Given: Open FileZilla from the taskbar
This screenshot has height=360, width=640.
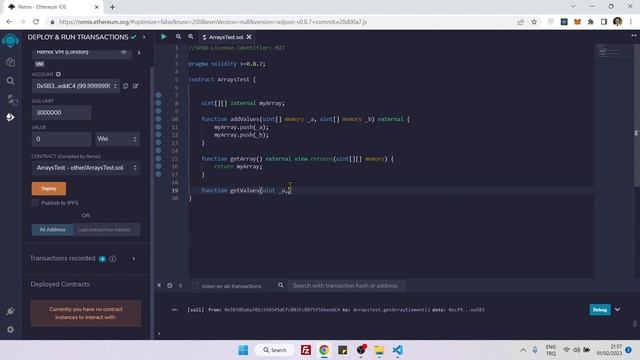Looking at the screenshot, I should [306, 350].
